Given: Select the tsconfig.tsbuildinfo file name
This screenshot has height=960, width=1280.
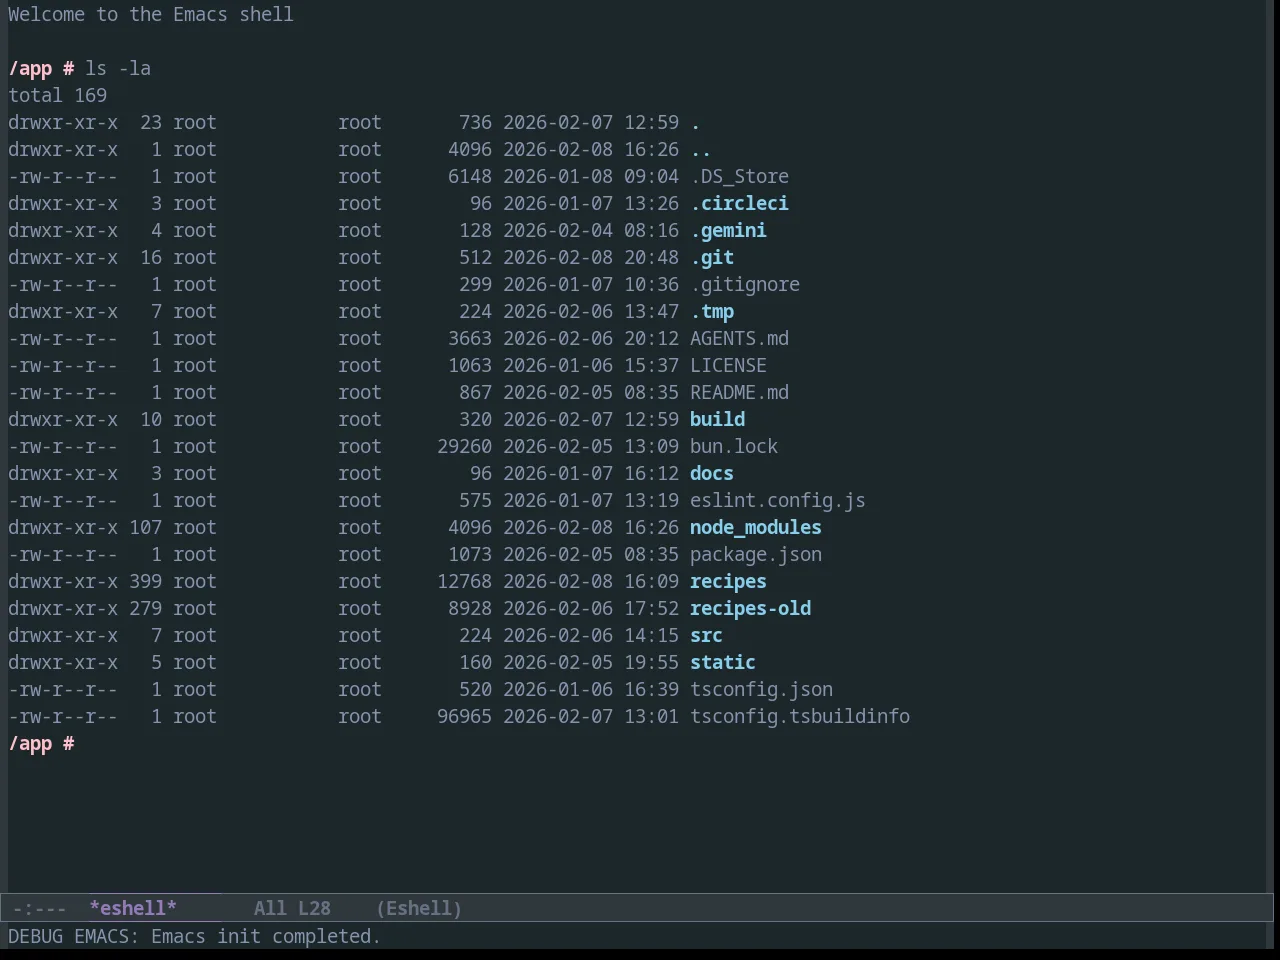Looking at the screenshot, I should coord(800,716).
